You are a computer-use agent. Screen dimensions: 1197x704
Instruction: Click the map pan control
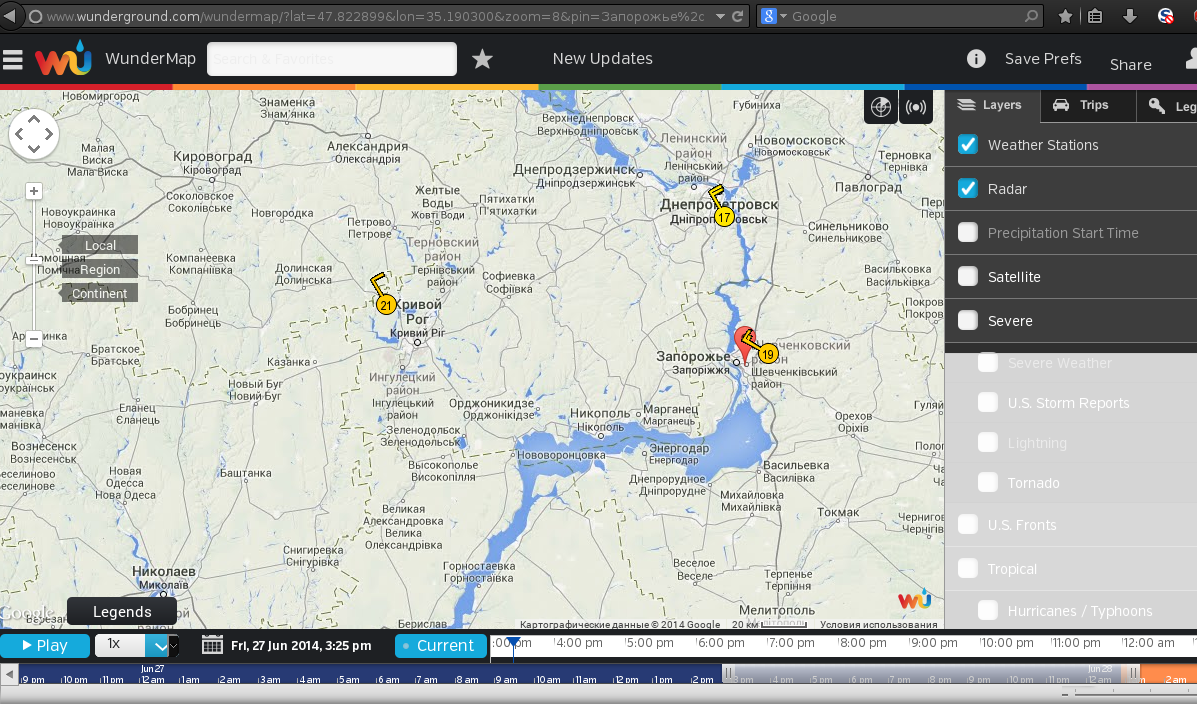(34, 134)
